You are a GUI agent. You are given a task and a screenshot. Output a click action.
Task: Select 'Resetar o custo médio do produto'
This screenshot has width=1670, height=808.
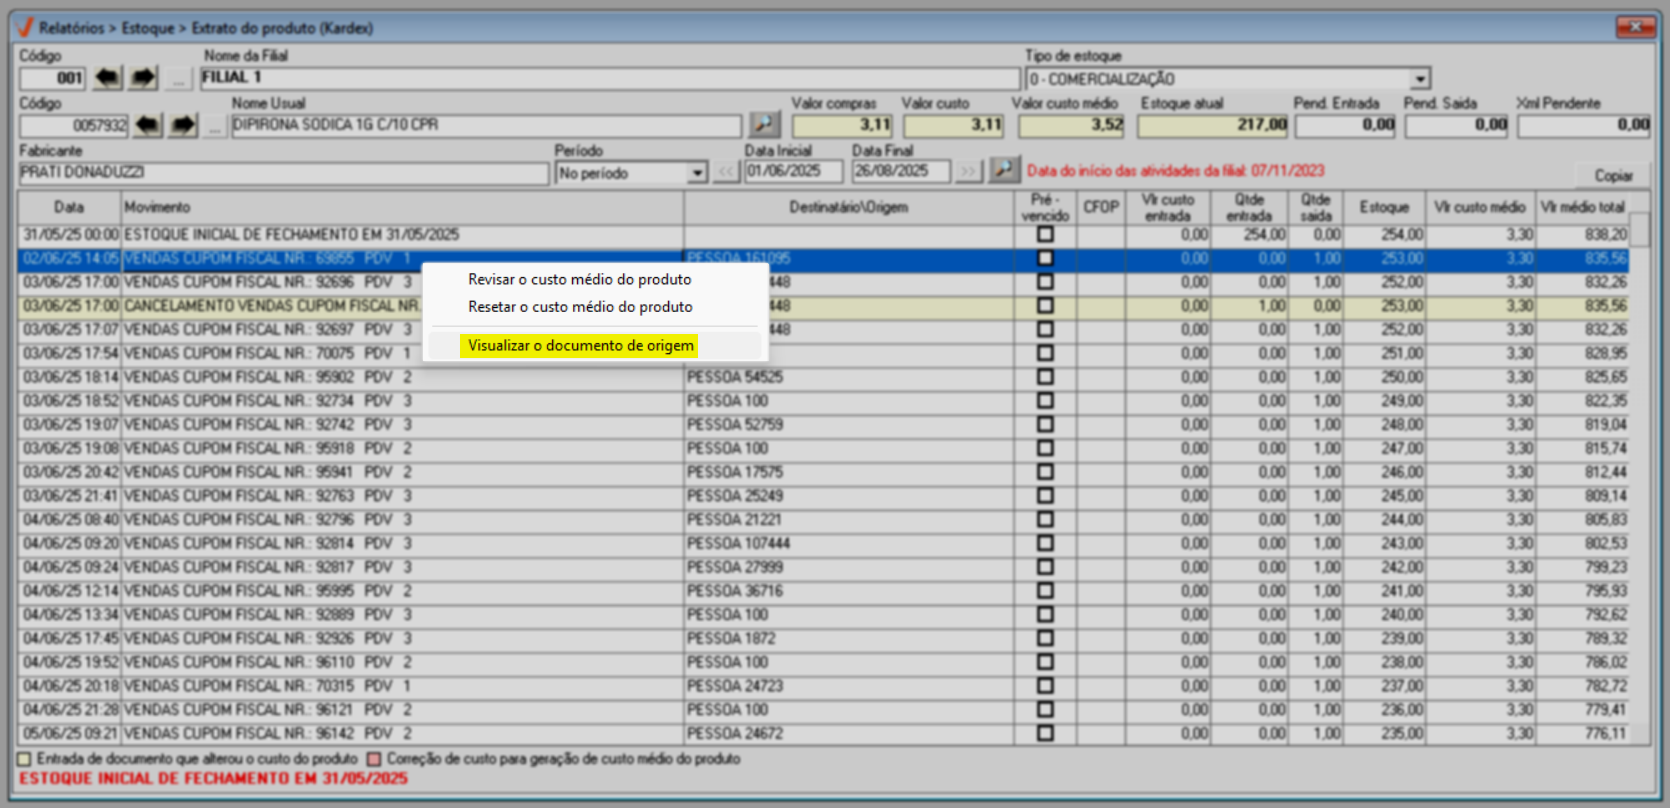580,307
